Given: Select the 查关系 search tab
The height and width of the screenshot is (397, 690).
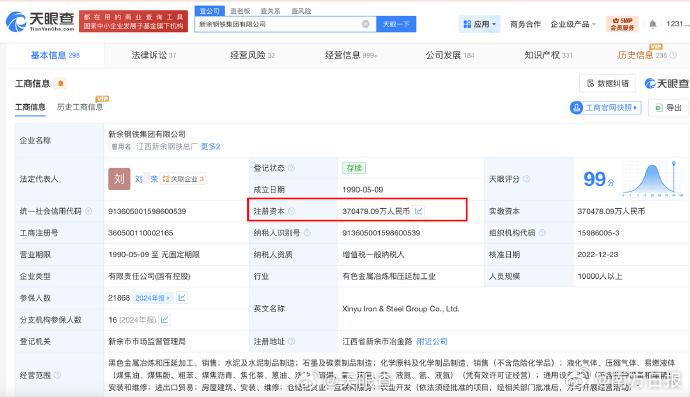Looking at the screenshot, I should click(x=270, y=11).
